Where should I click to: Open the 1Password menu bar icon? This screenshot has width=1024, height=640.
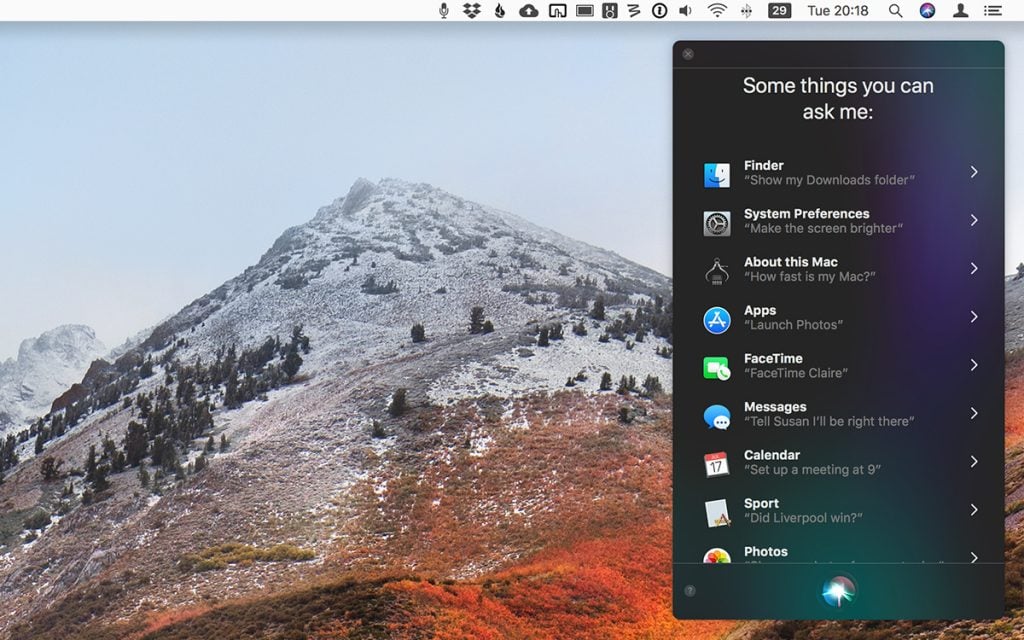[x=660, y=10]
